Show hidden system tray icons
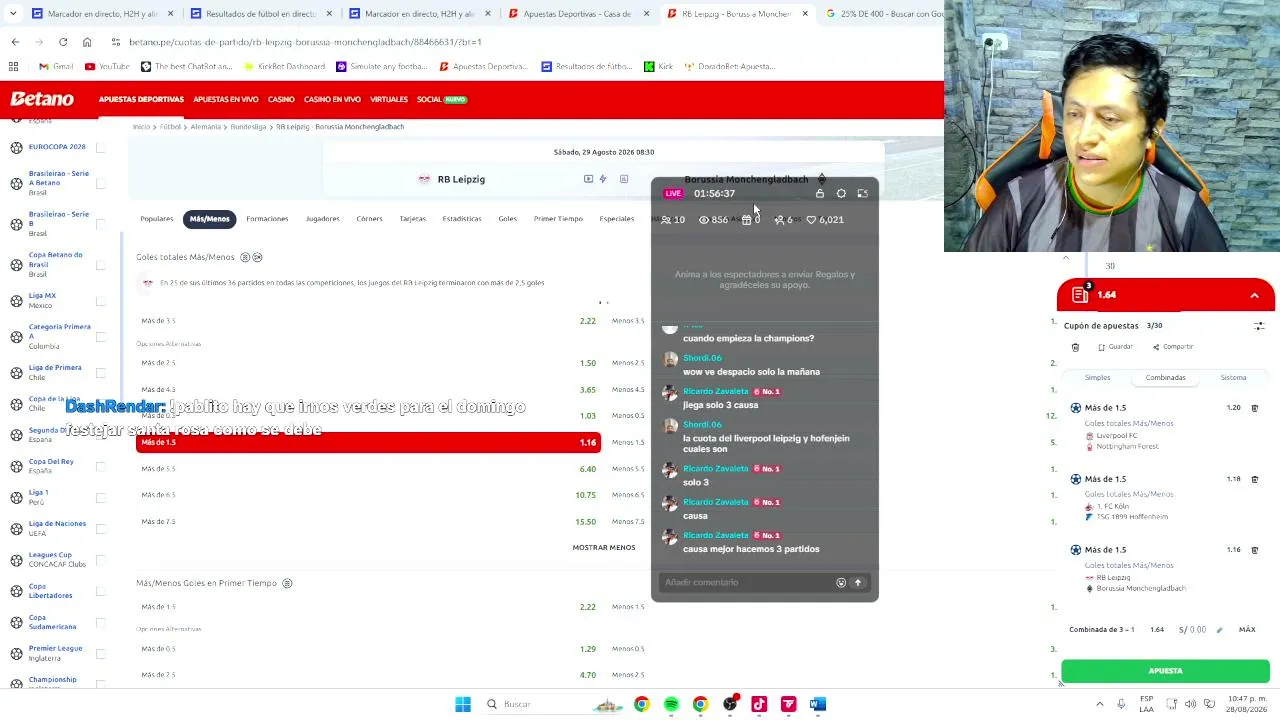 pyautogui.click(x=1100, y=704)
